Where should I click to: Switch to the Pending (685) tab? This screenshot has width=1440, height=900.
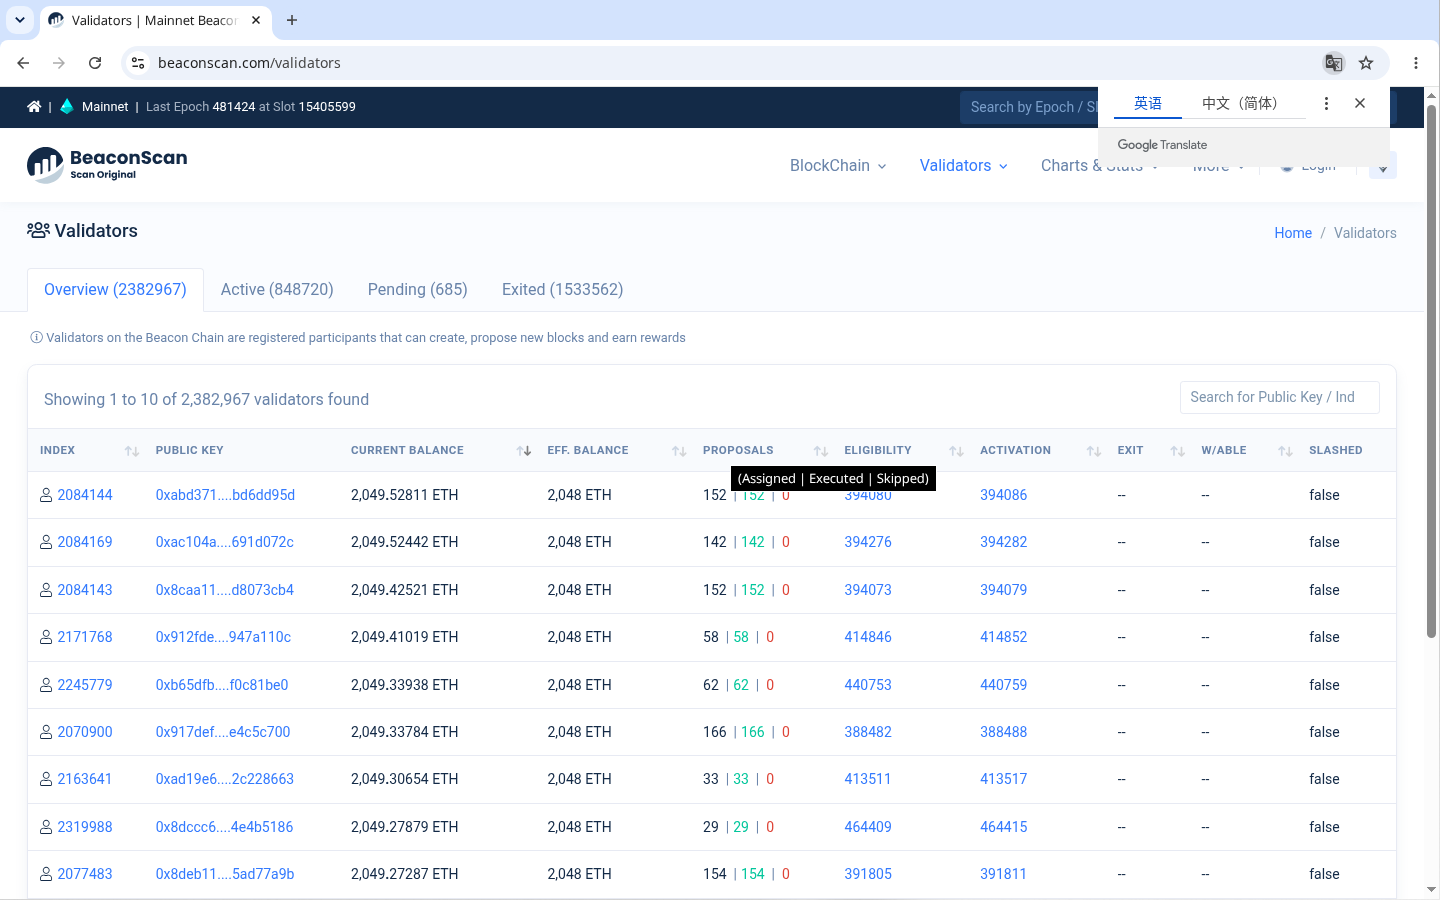pyautogui.click(x=418, y=290)
